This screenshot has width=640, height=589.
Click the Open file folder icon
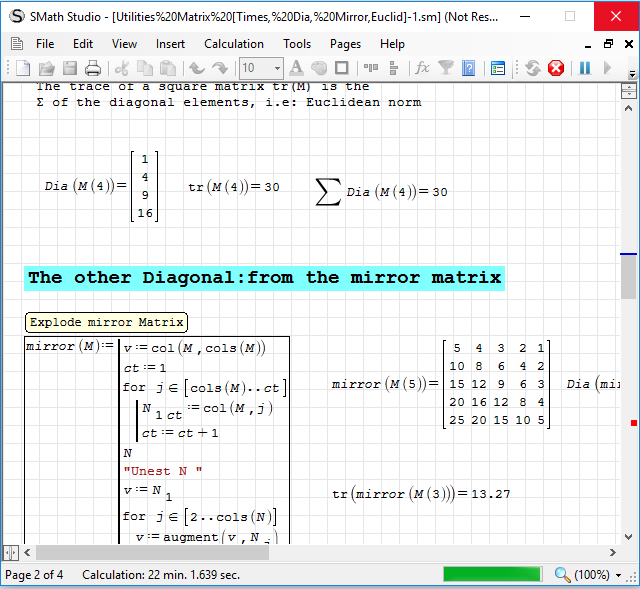pos(46,68)
